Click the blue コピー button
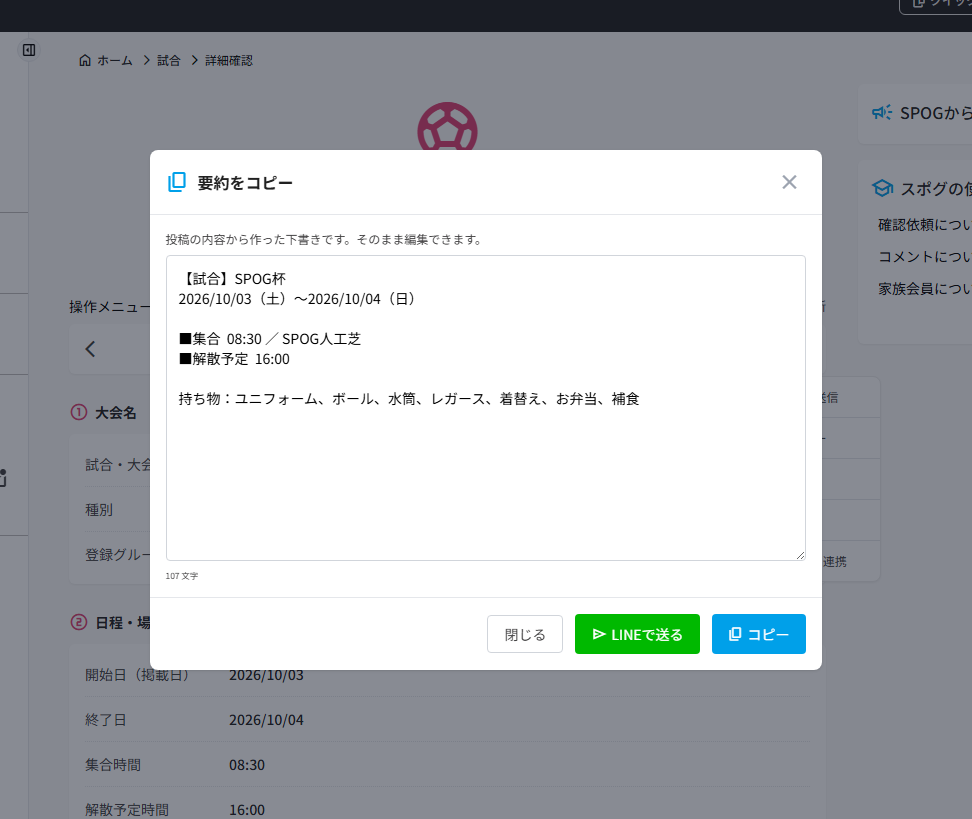Viewport: 972px width, 819px height. 759,634
